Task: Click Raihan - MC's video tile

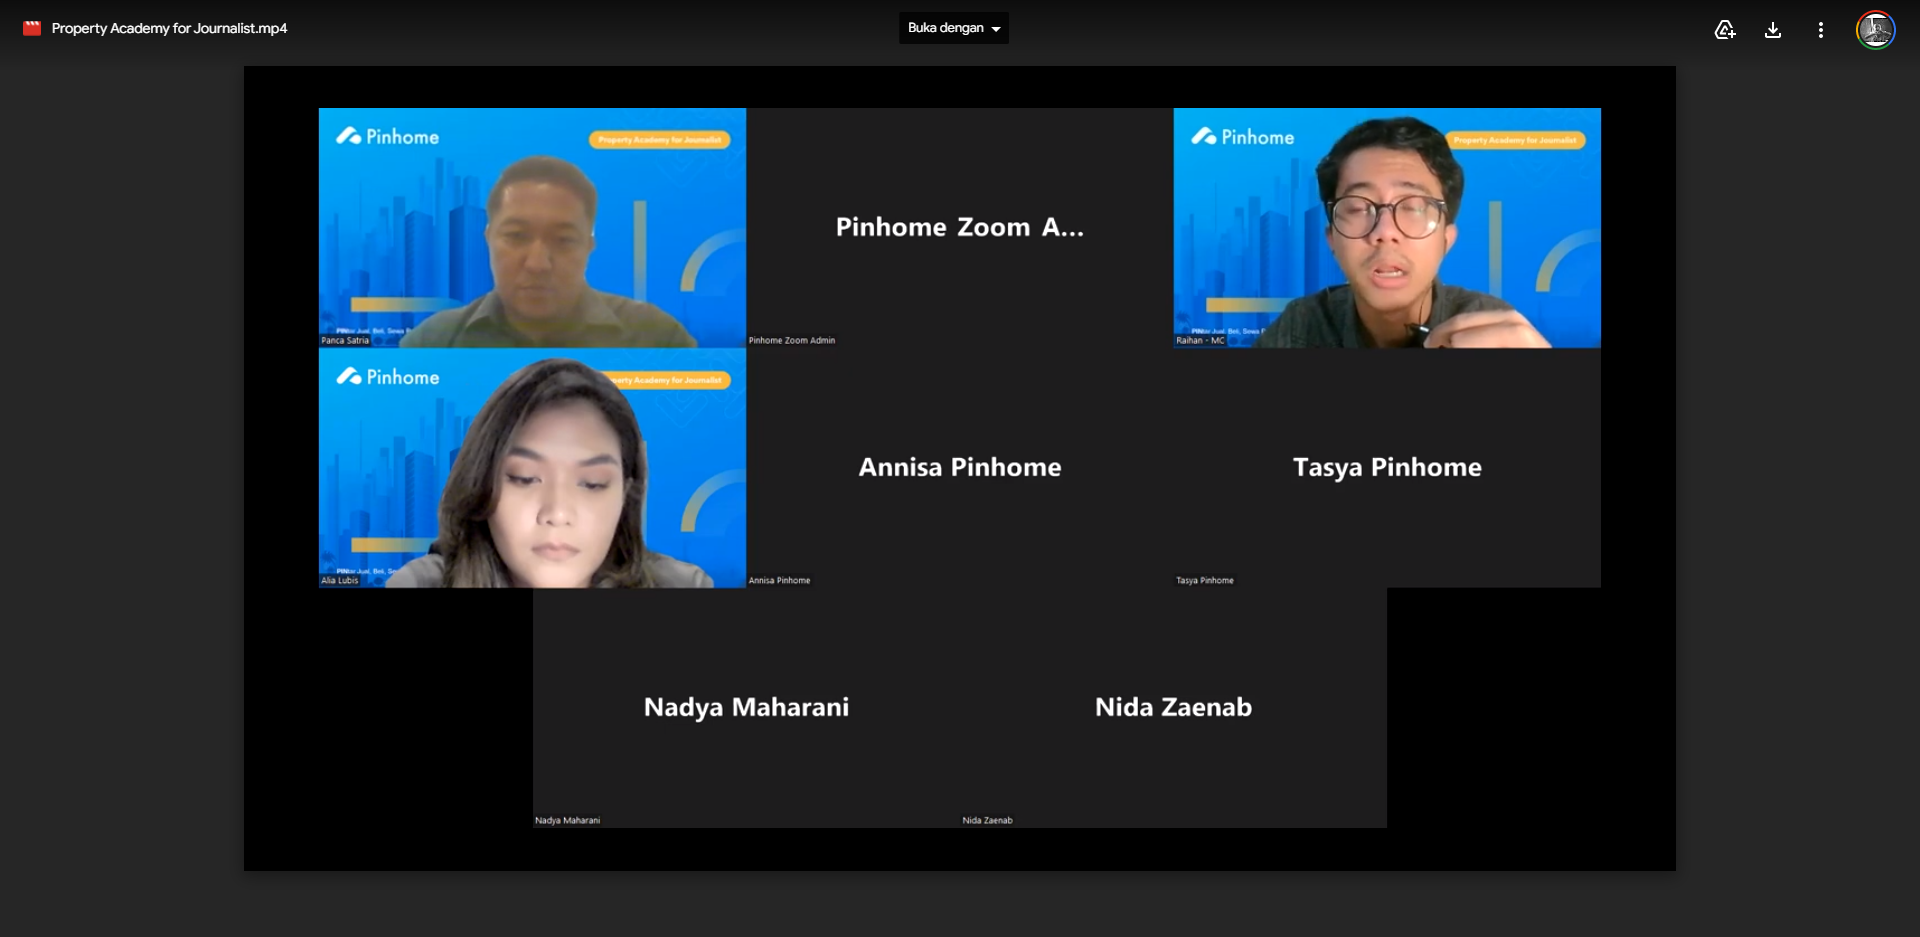Action: (1387, 228)
